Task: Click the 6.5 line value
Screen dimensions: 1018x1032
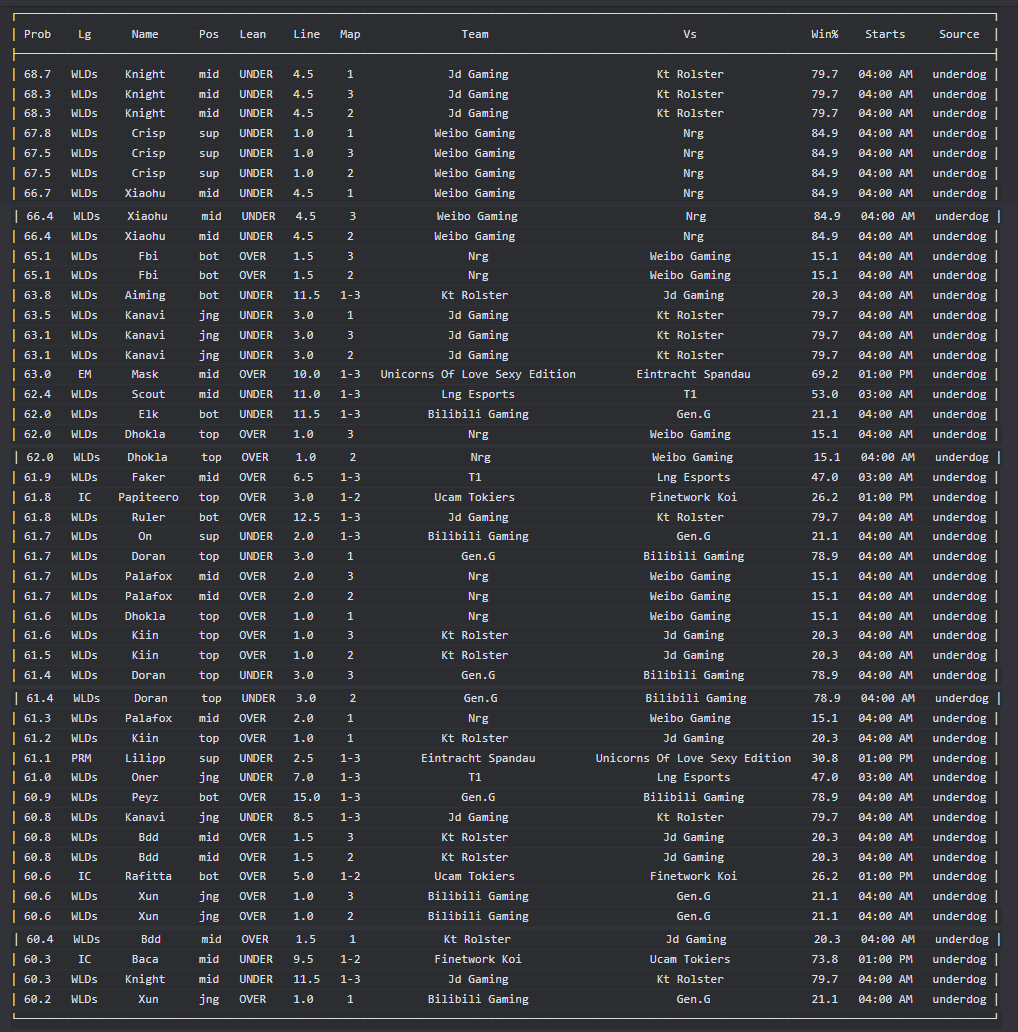Action: pos(303,478)
